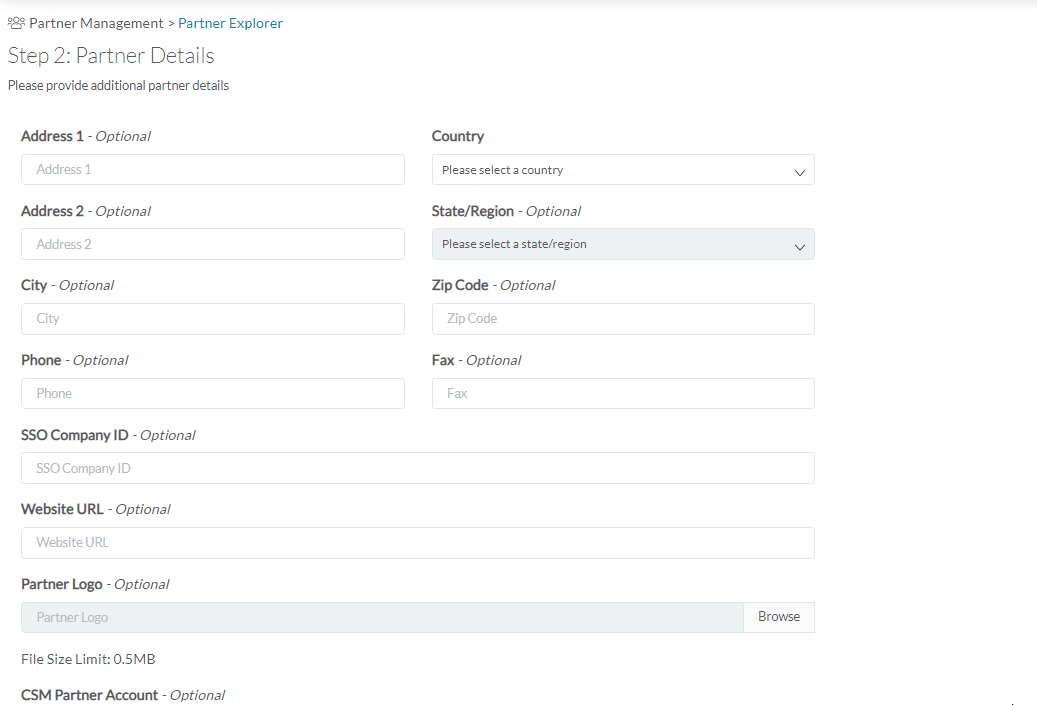Select the Fax input field
This screenshot has width=1037, height=705.
pyautogui.click(x=622, y=393)
